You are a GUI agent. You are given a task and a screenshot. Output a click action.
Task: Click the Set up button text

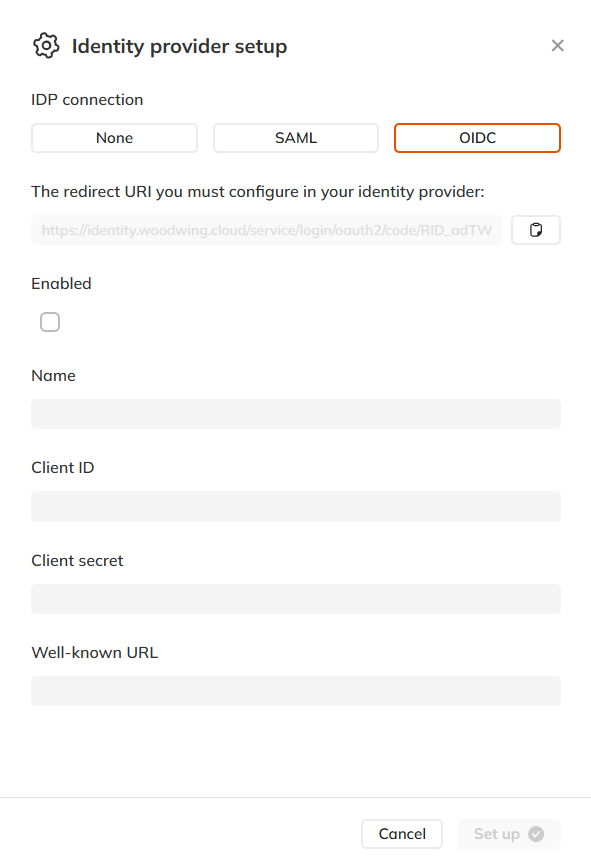pos(497,834)
